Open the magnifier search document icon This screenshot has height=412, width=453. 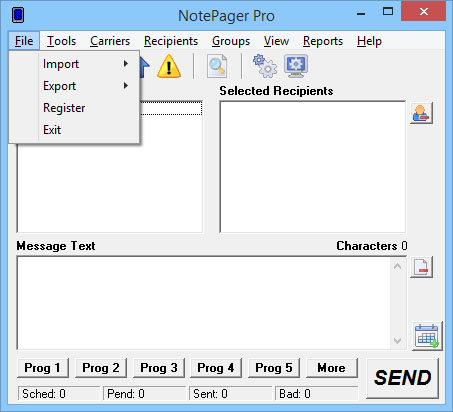[x=217, y=66]
